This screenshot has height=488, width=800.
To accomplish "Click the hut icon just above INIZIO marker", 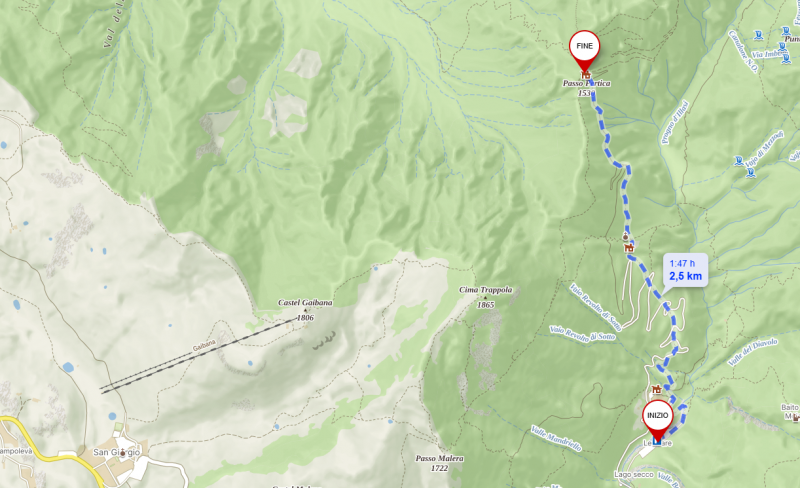I will (x=657, y=389).
